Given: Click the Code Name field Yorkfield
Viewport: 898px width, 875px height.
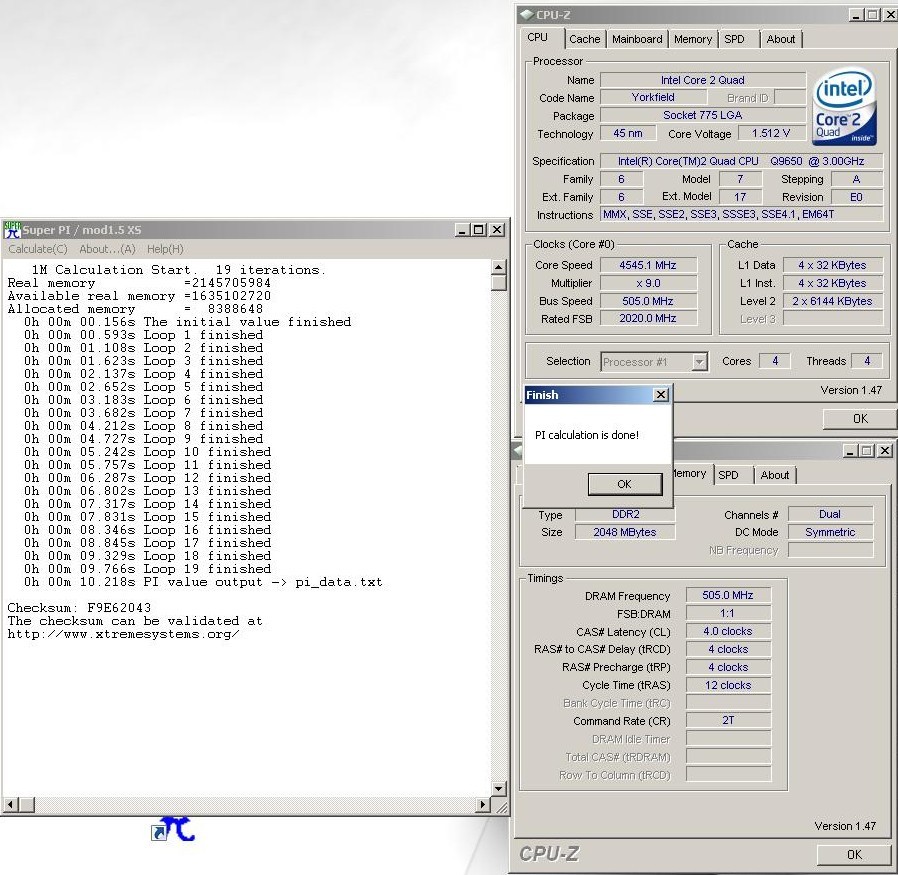Looking at the screenshot, I should click(653, 97).
